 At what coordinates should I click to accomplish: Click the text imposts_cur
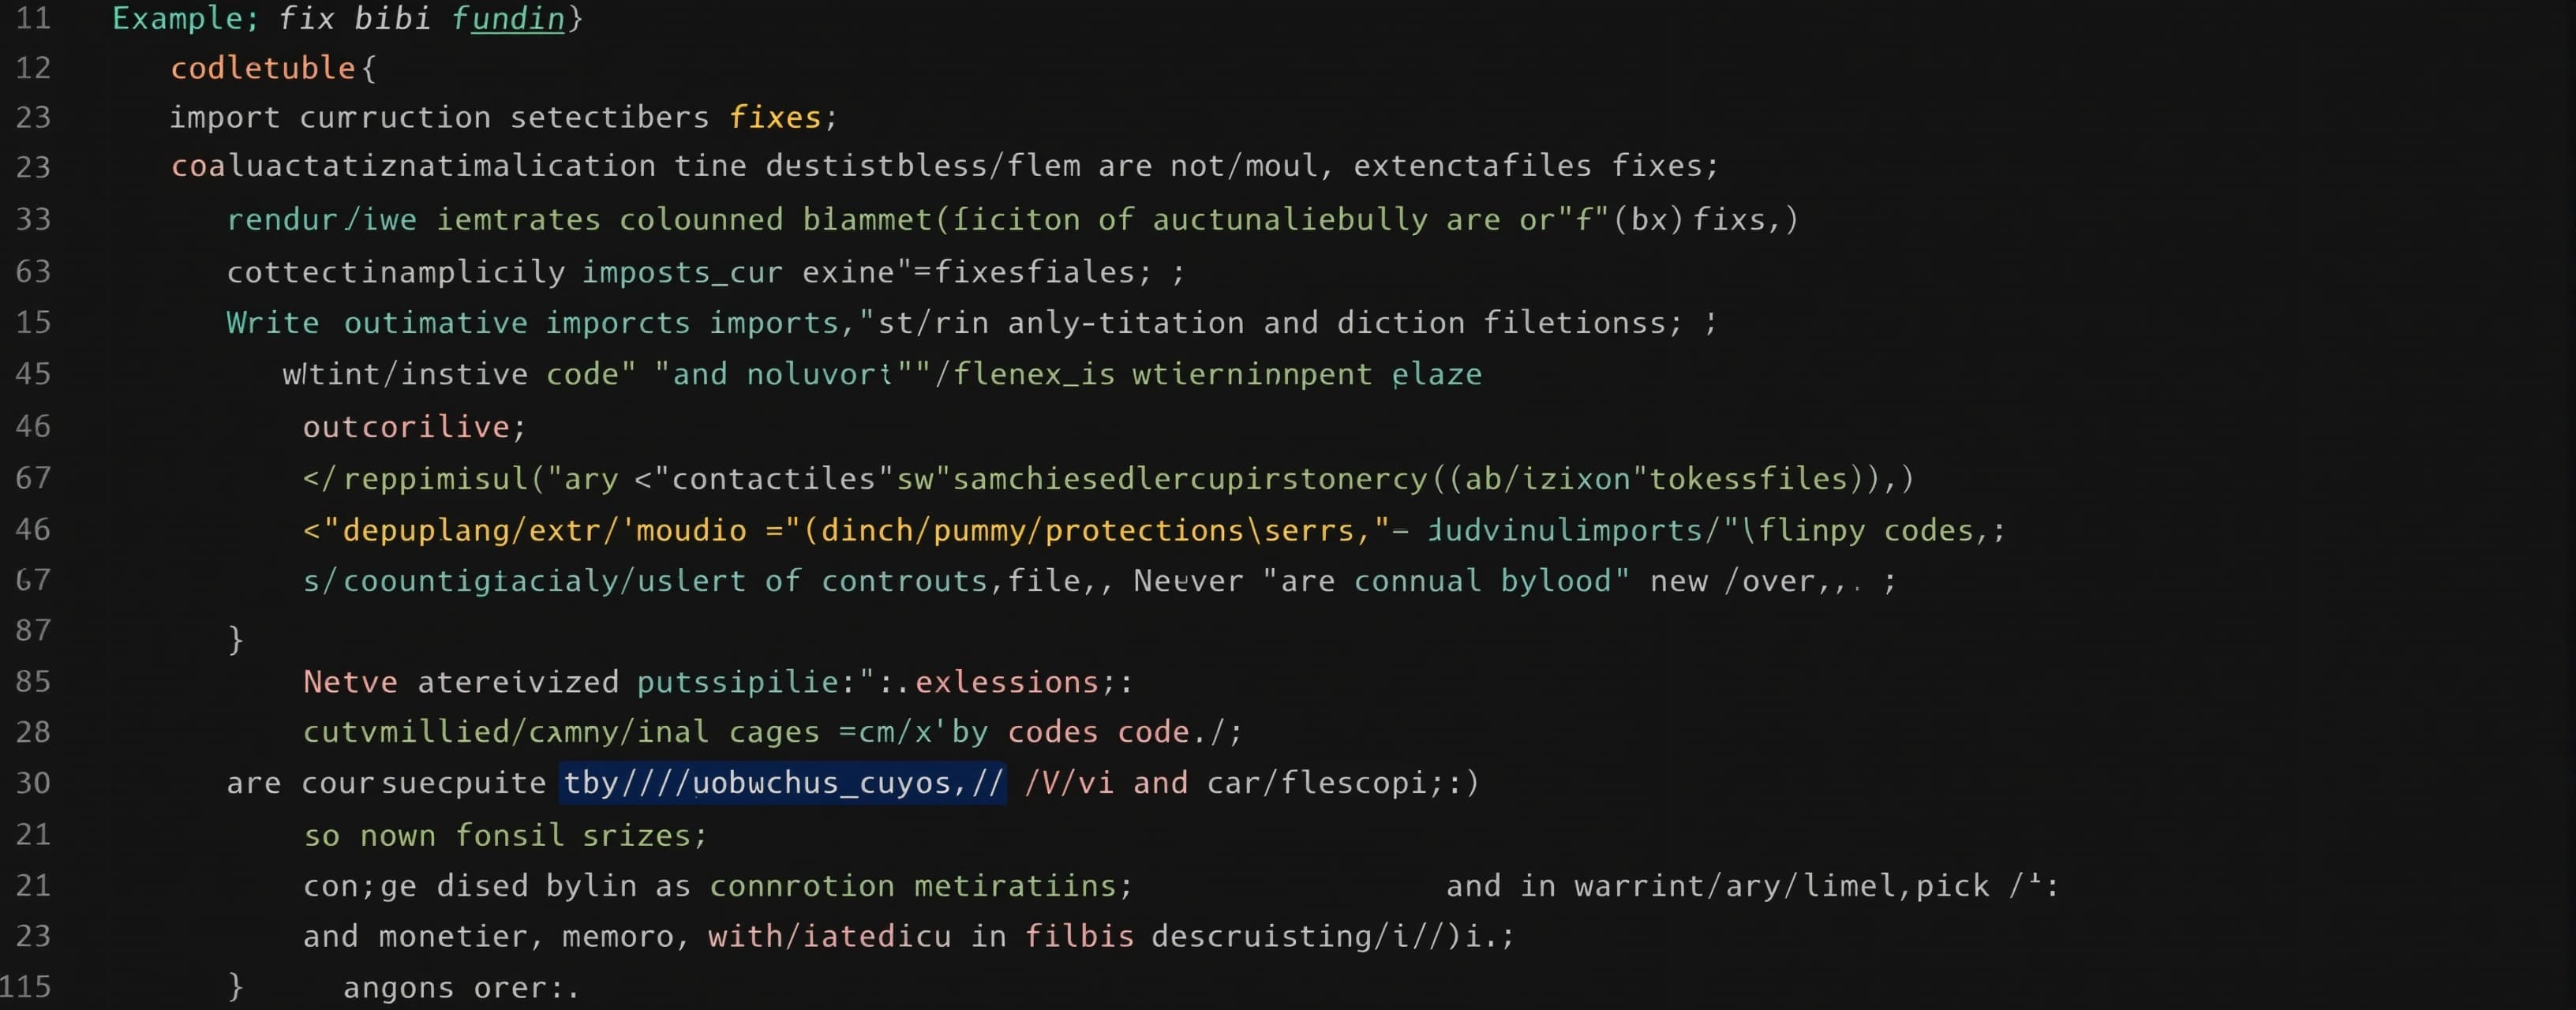pos(682,272)
